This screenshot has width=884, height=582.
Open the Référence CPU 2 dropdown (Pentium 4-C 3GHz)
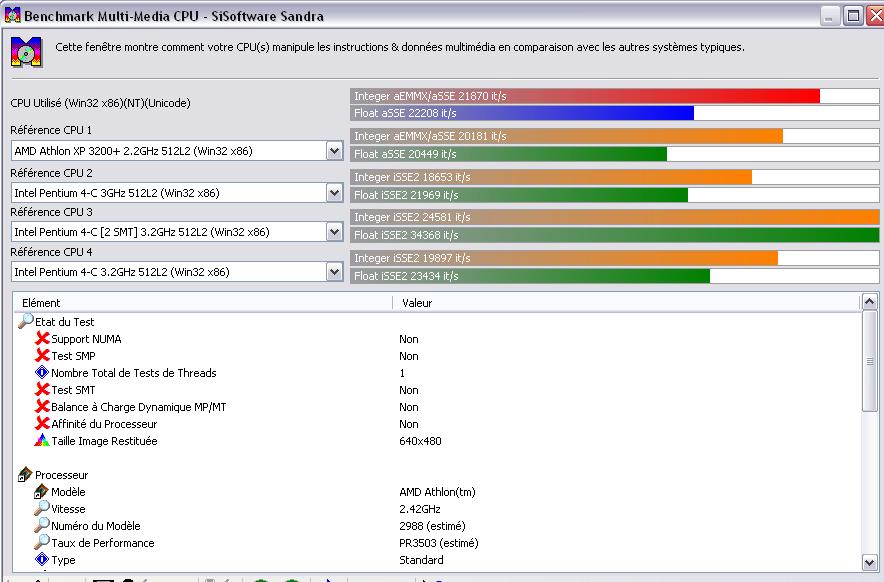coord(334,193)
